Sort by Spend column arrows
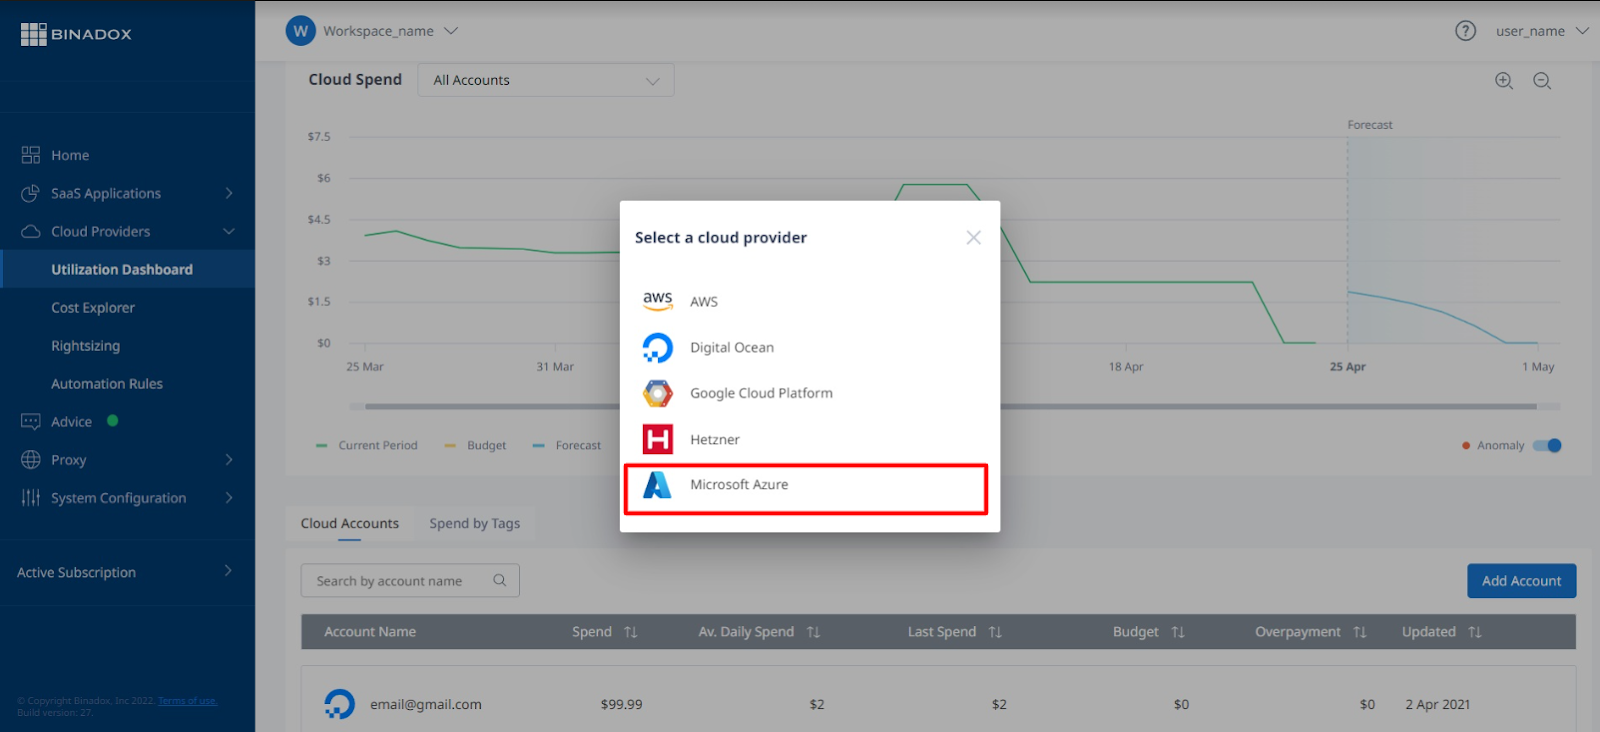This screenshot has width=1600, height=732. click(x=630, y=632)
